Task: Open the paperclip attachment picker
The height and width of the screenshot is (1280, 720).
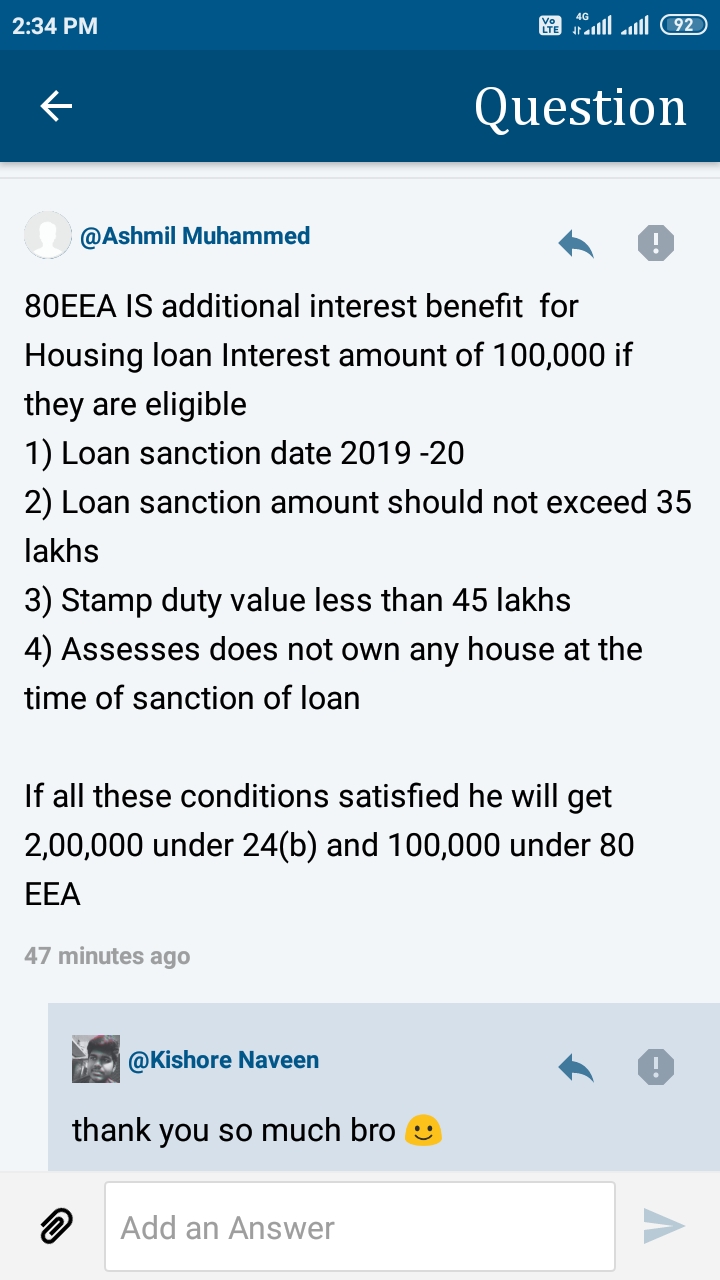Action: click(x=56, y=1226)
